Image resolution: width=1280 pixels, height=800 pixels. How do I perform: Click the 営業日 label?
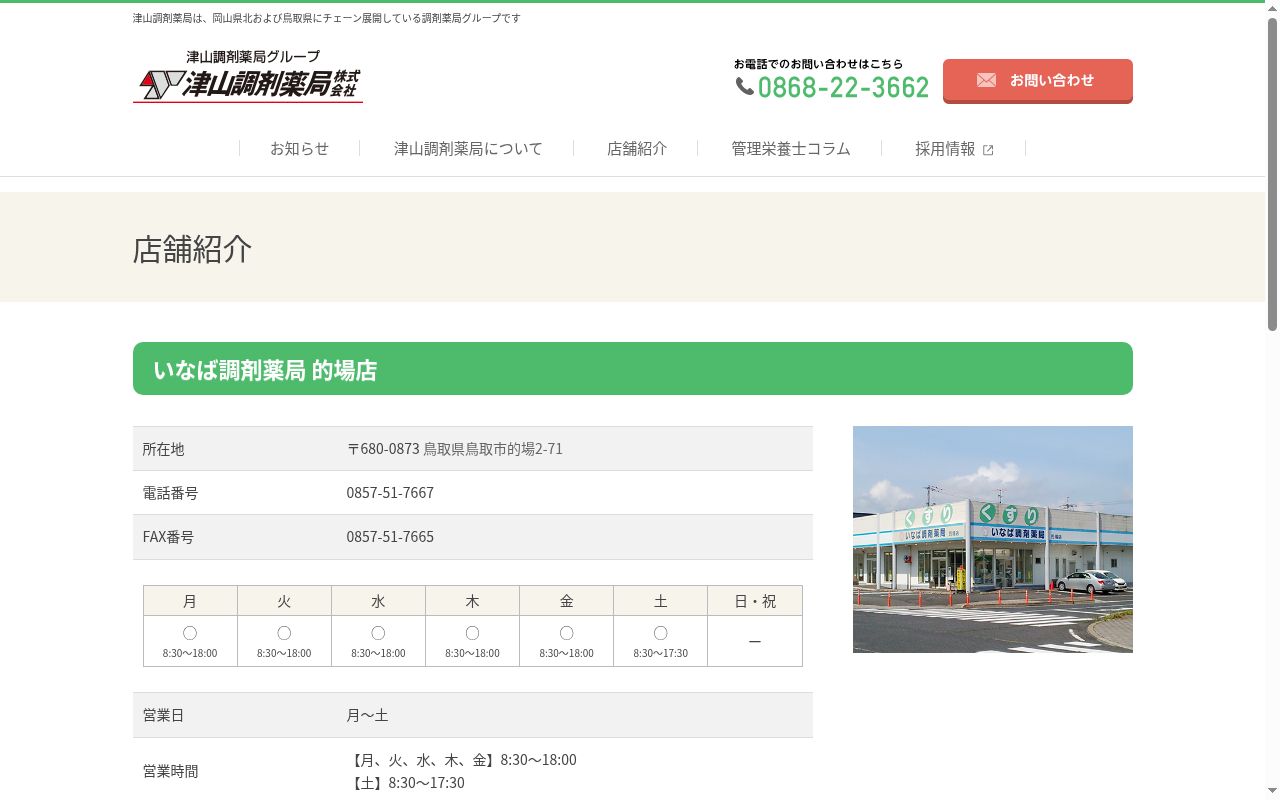[x=163, y=715]
